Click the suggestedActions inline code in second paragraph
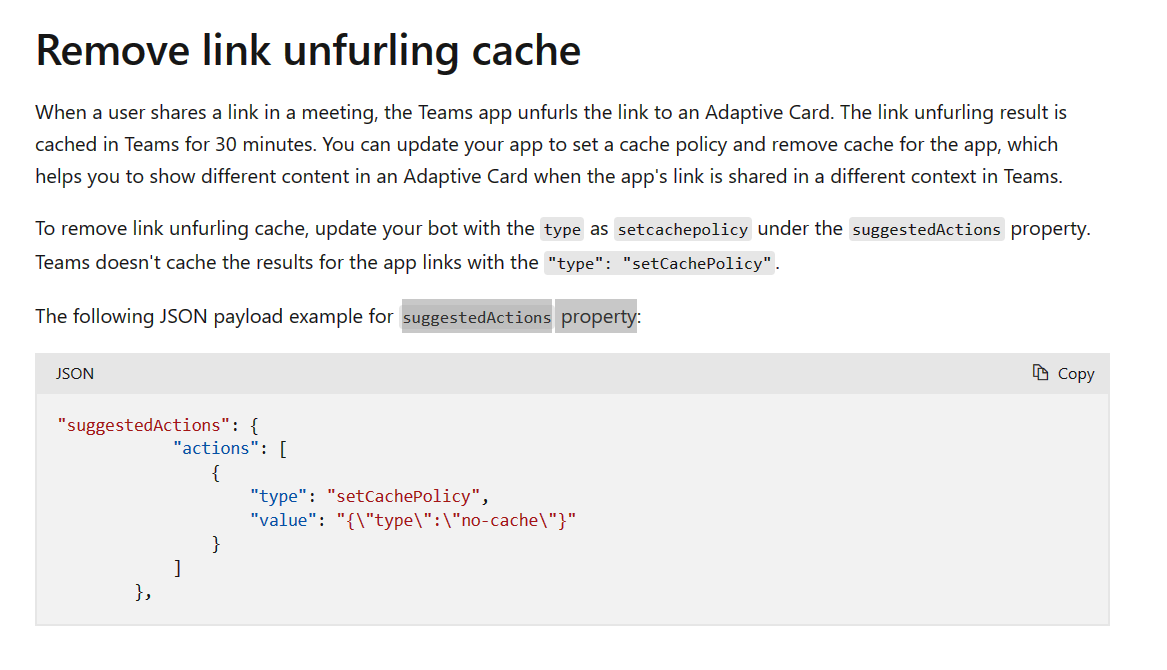Viewport: 1167px width, 670px height. pos(926,229)
